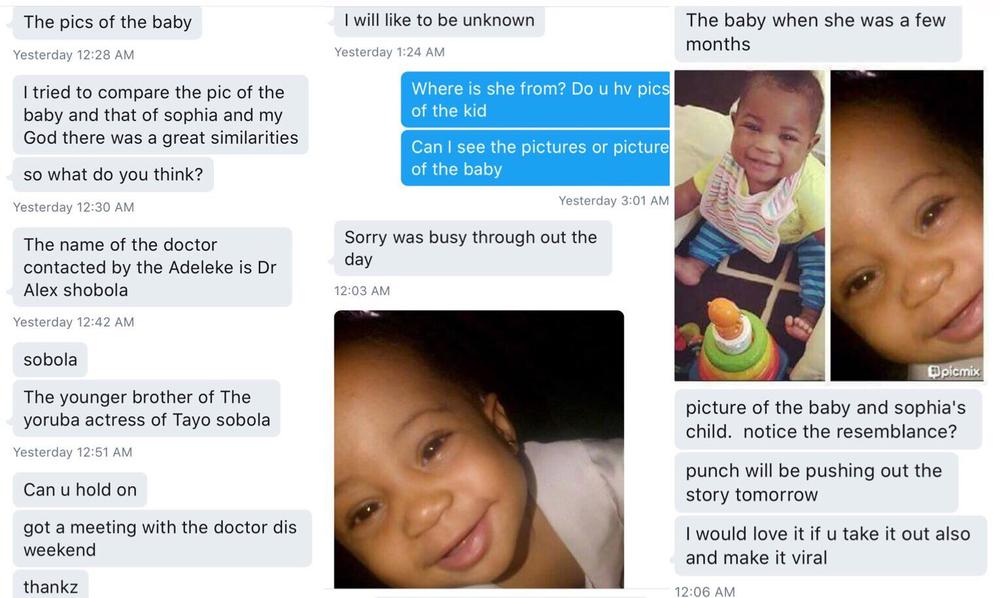Screen dimensions: 1000x598
Task: Click the picmix watermark logo
Action: pos(953,371)
